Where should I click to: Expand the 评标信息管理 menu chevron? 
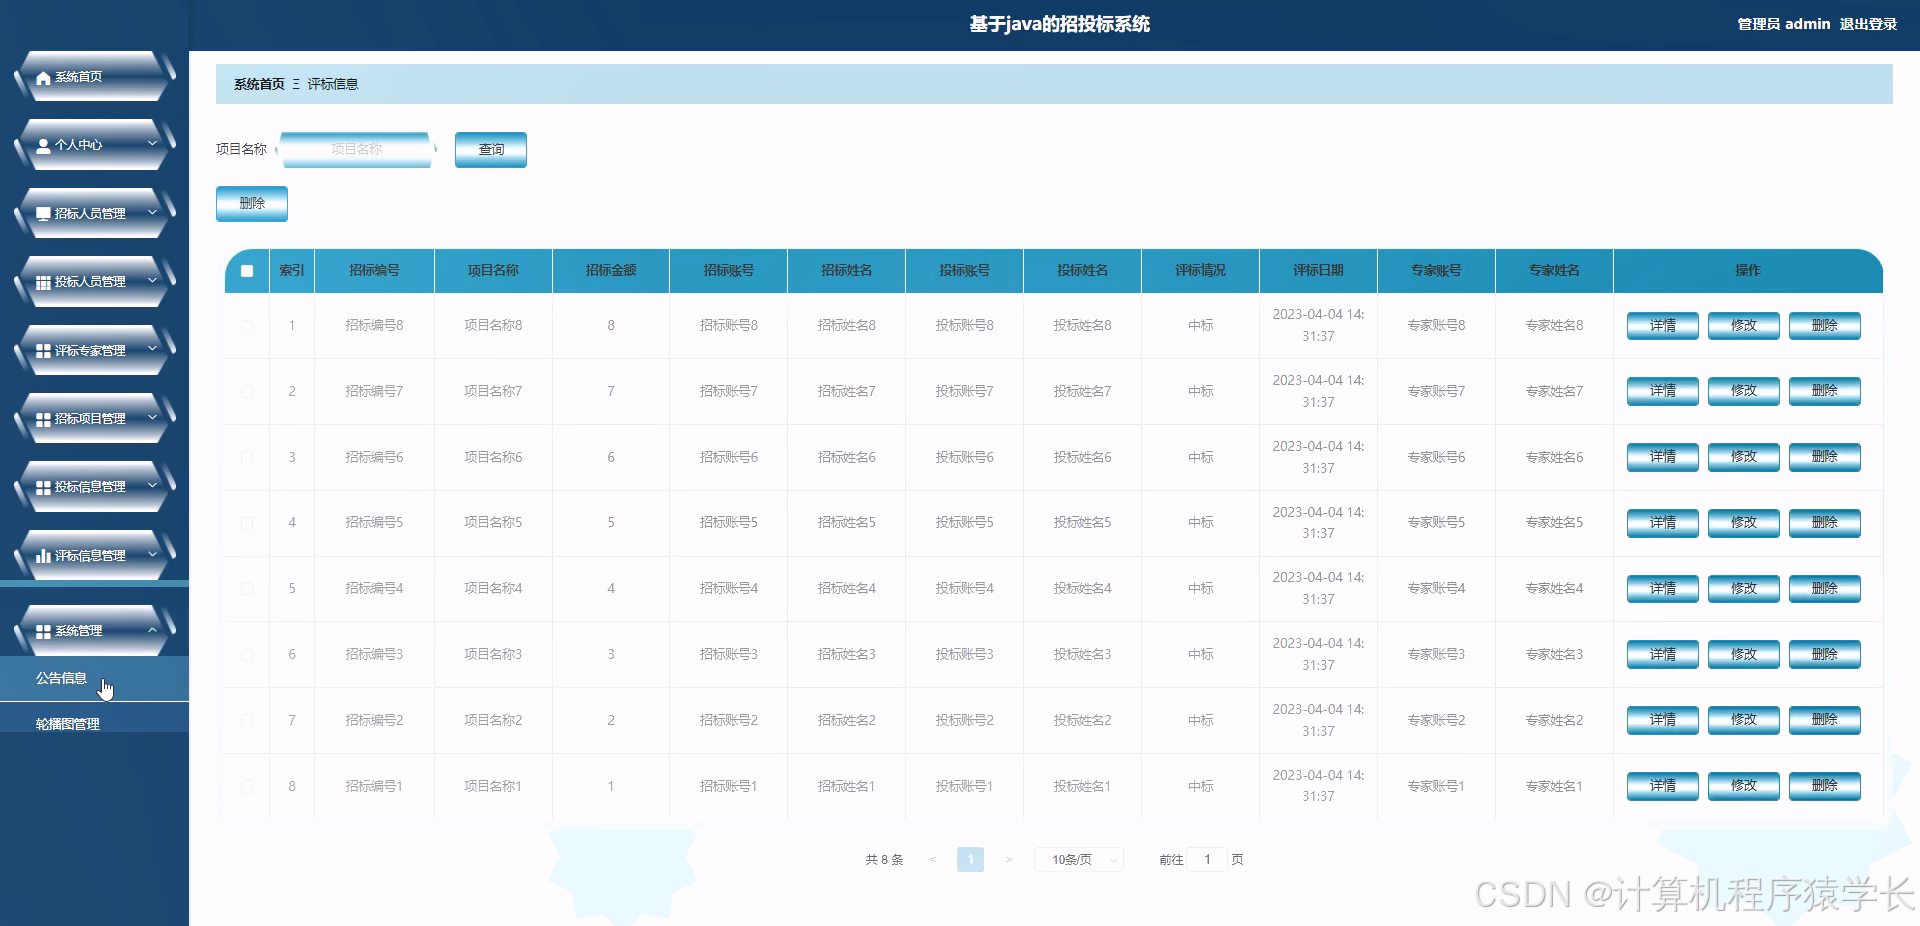coord(152,554)
